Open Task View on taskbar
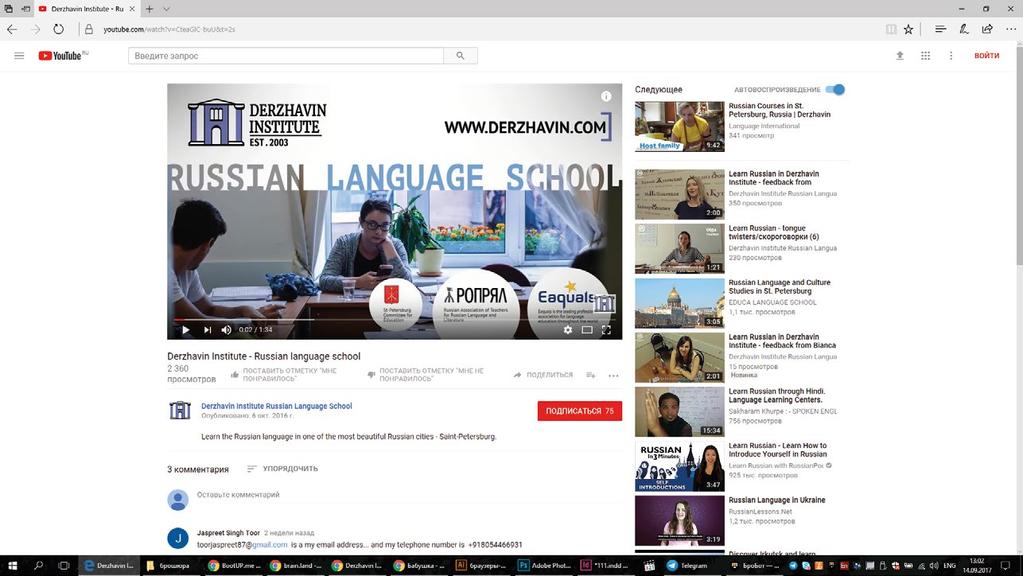Screen dimensions: 1023x576 [64, 566]
